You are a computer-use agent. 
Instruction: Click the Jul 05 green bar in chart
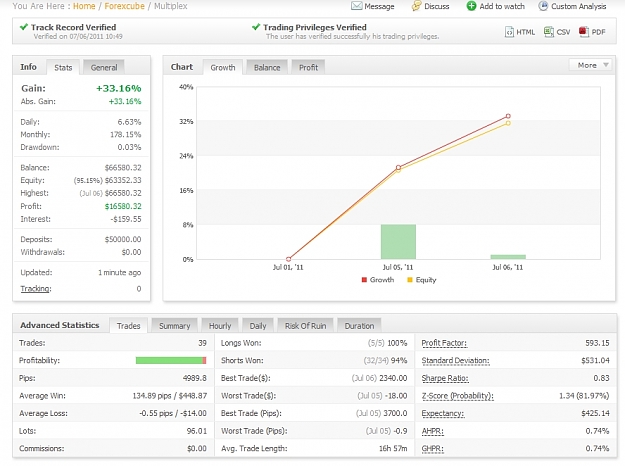398,242
